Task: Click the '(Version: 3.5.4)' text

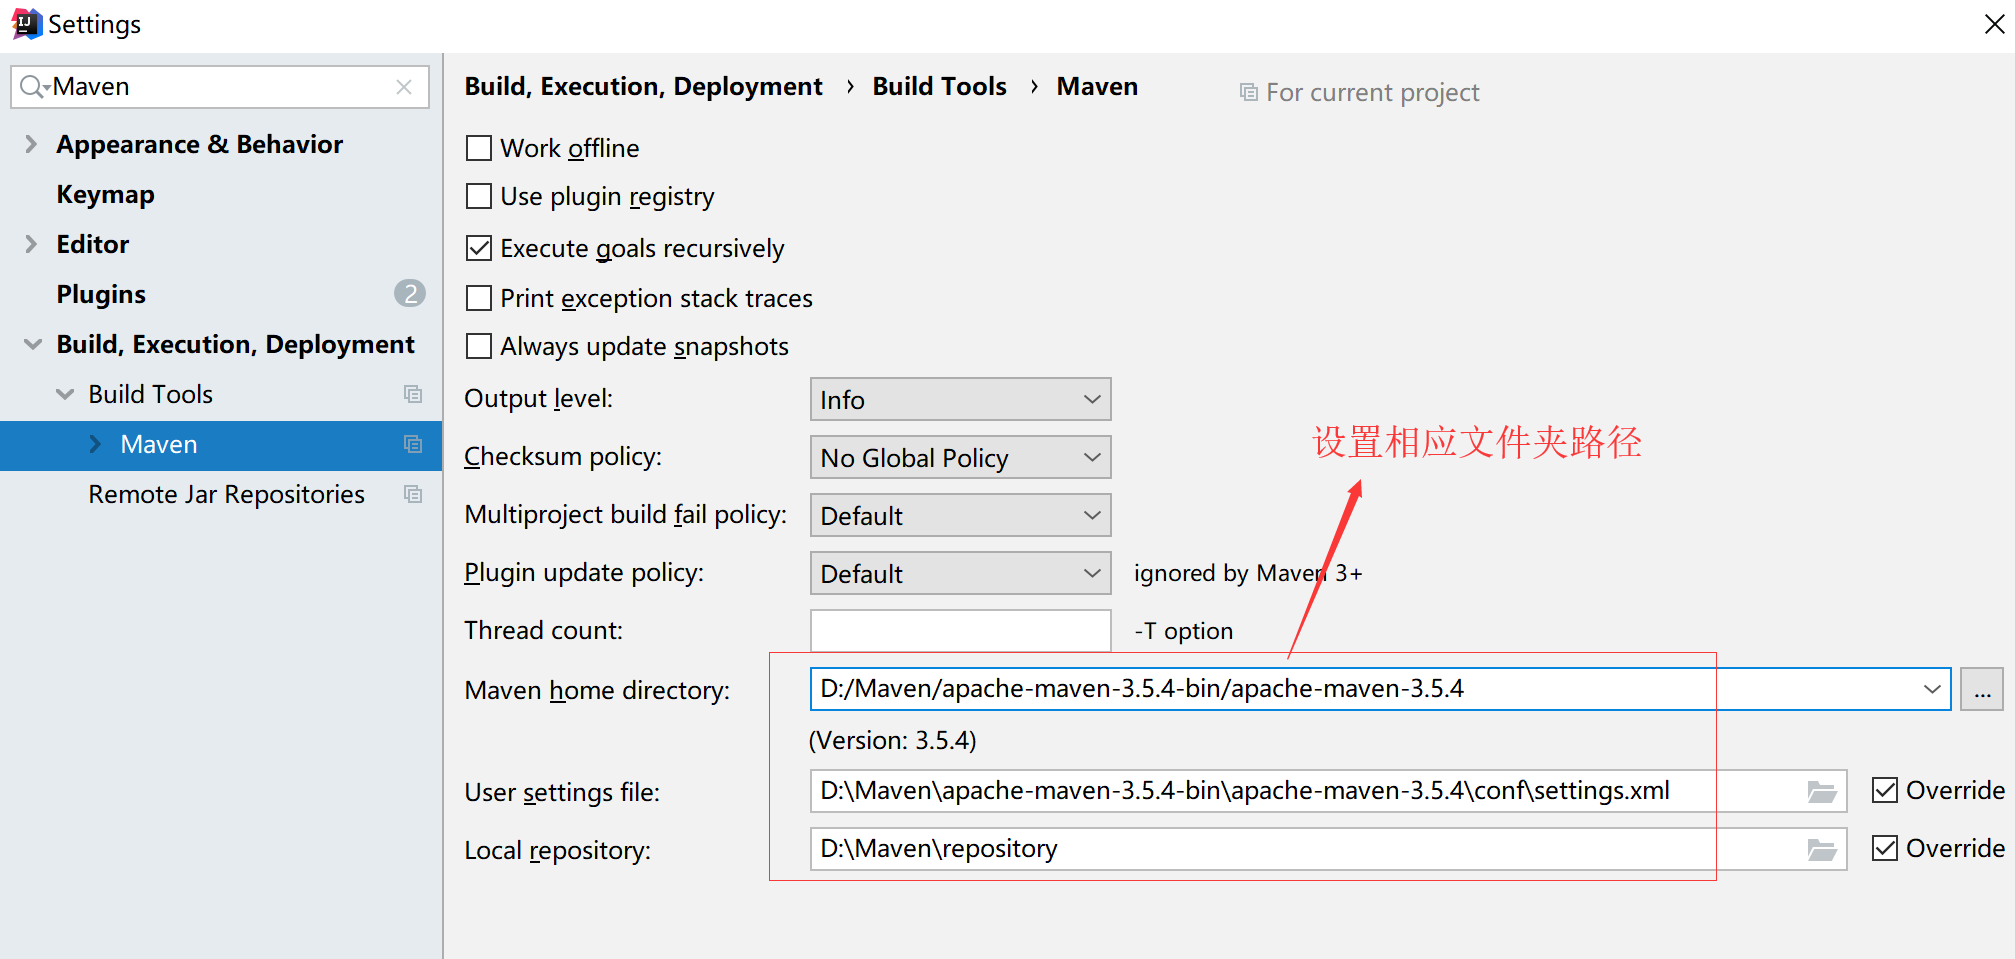Action: coord(892,741)
